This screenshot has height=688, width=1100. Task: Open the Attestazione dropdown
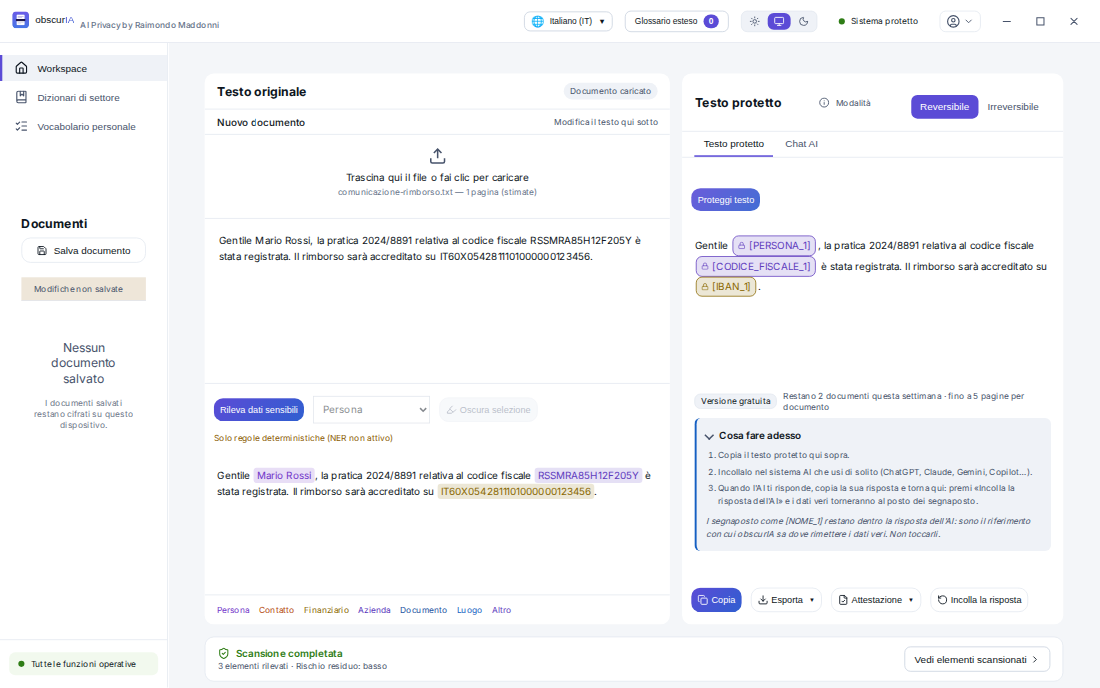[876, 600]
